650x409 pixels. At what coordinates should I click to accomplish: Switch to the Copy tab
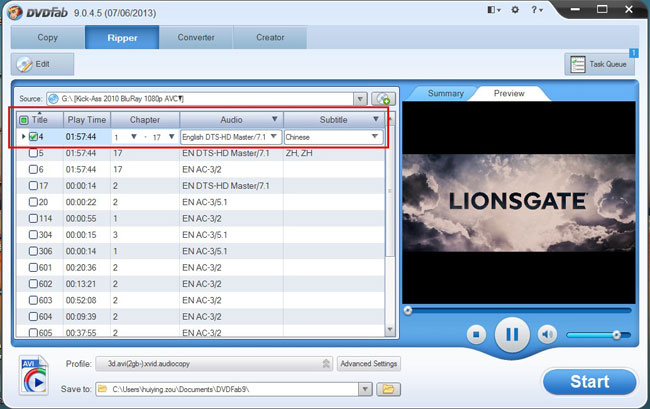[x=48, y=37]
